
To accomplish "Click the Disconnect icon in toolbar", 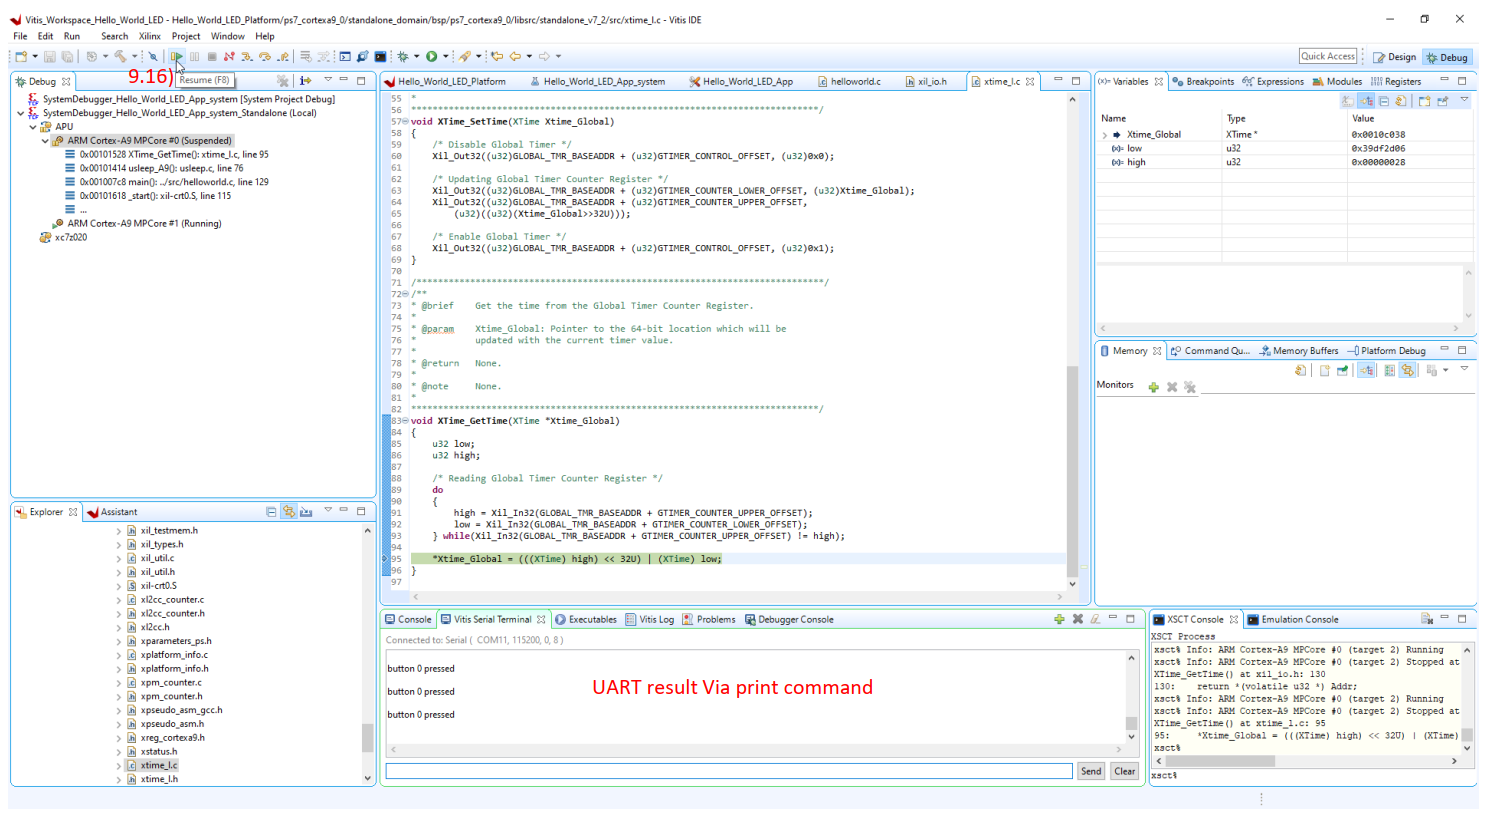I will pyautogui.click(x=229, y=57).
